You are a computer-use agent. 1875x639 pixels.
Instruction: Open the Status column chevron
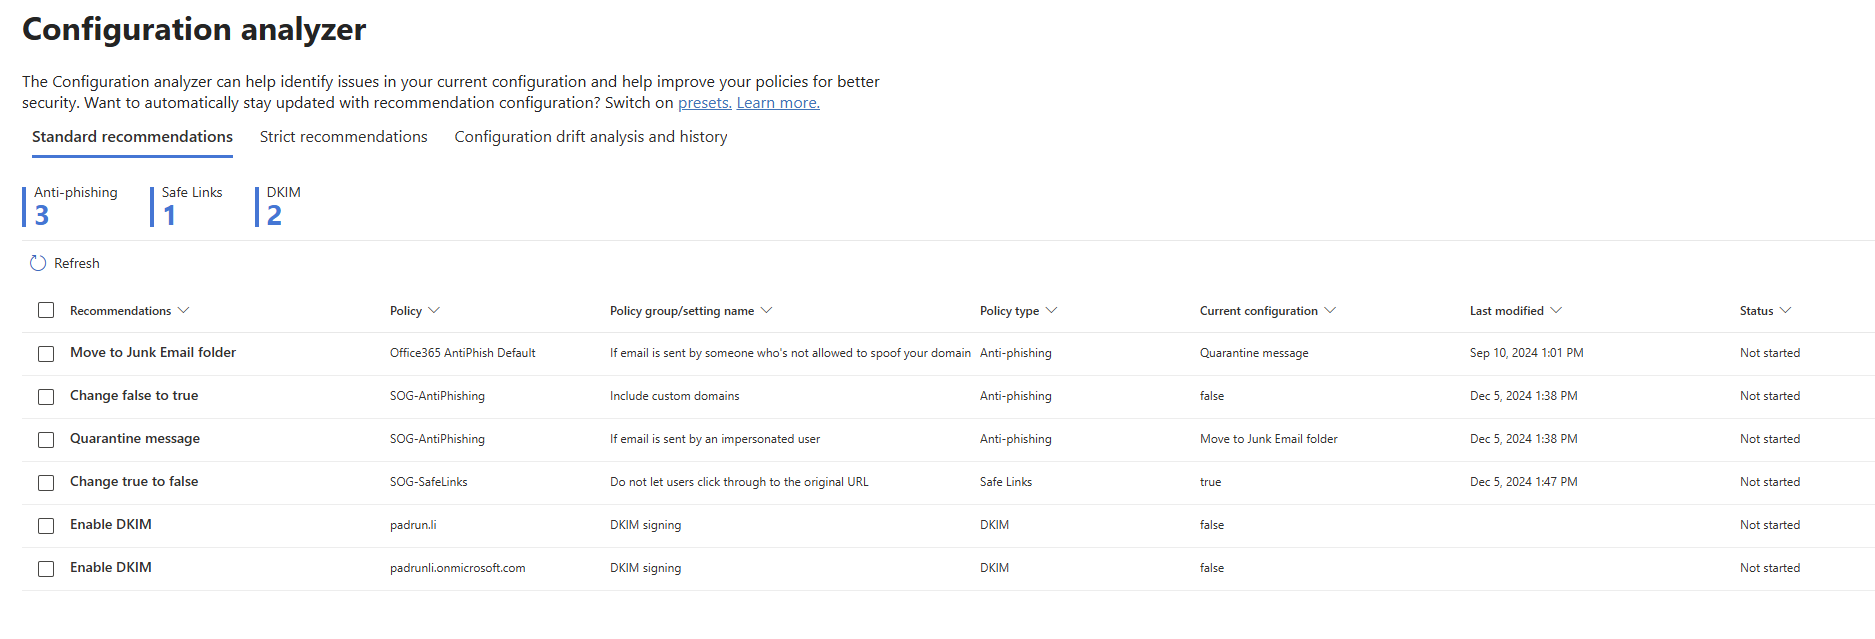[x=1786, y=311]
